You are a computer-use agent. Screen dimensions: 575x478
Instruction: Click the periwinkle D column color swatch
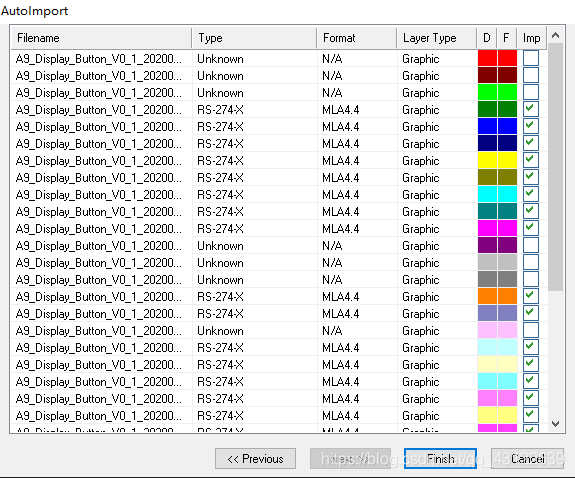pyautogui.click(x=487, y=313)
